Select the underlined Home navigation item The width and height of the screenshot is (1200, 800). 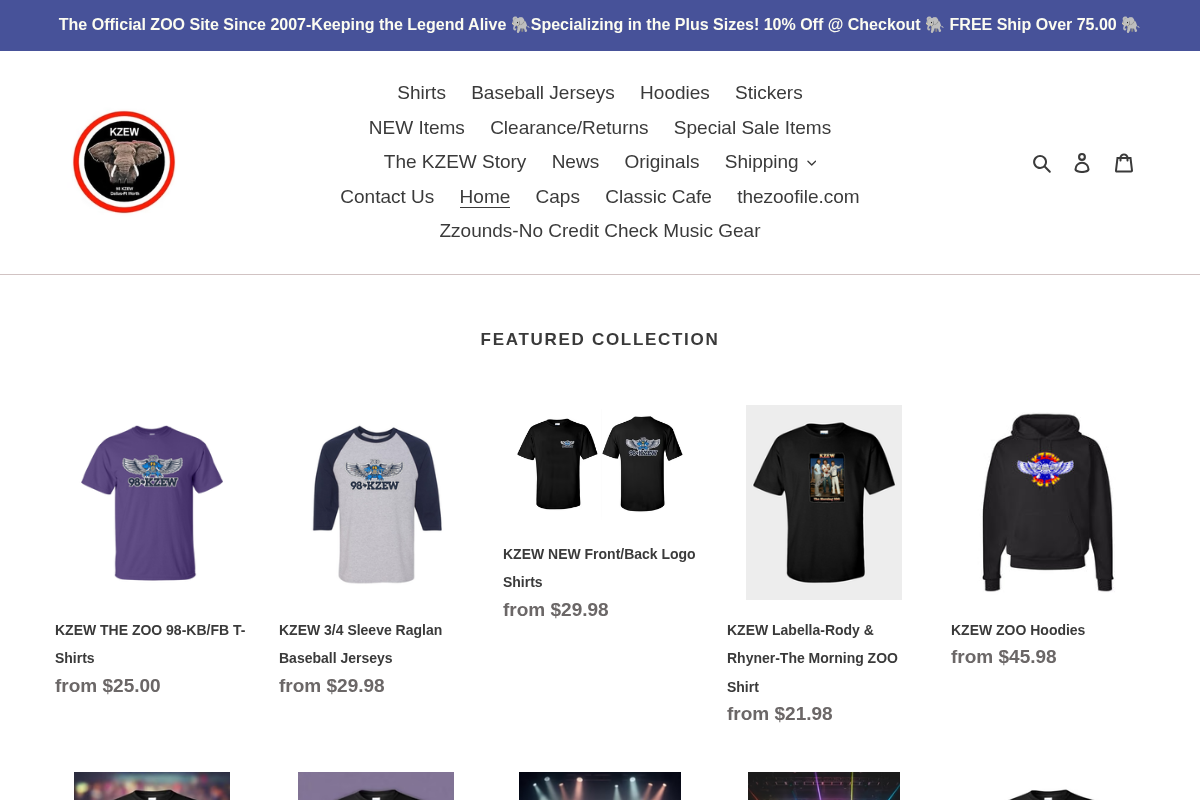[484, 197]
